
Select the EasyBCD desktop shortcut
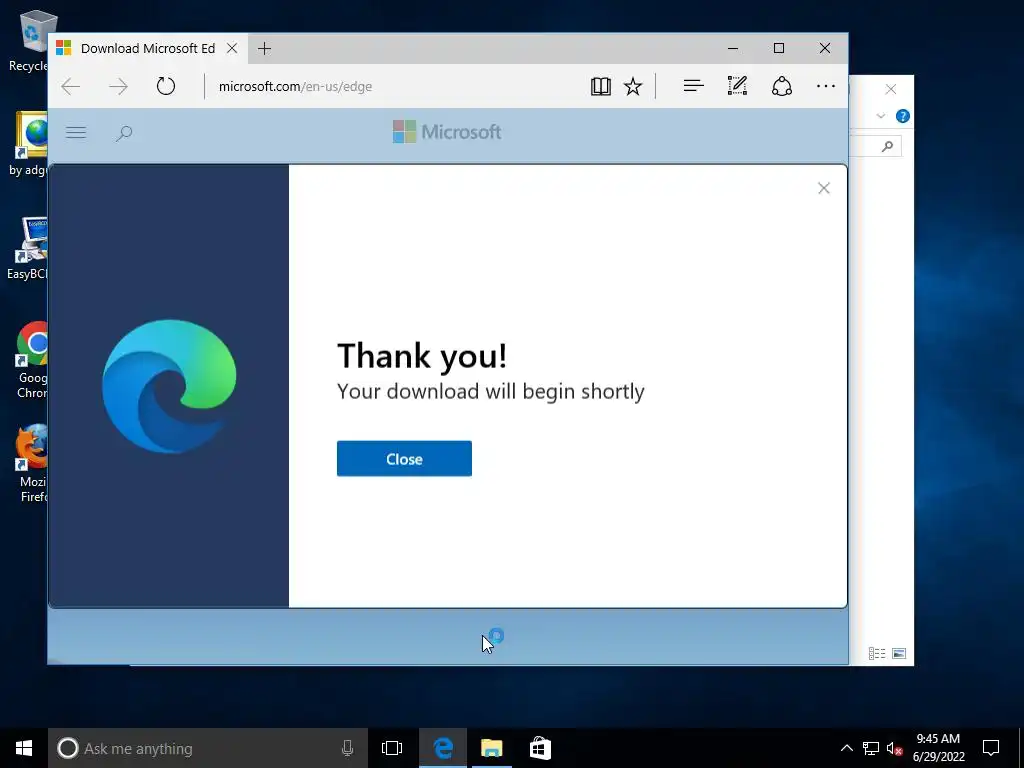27,248
